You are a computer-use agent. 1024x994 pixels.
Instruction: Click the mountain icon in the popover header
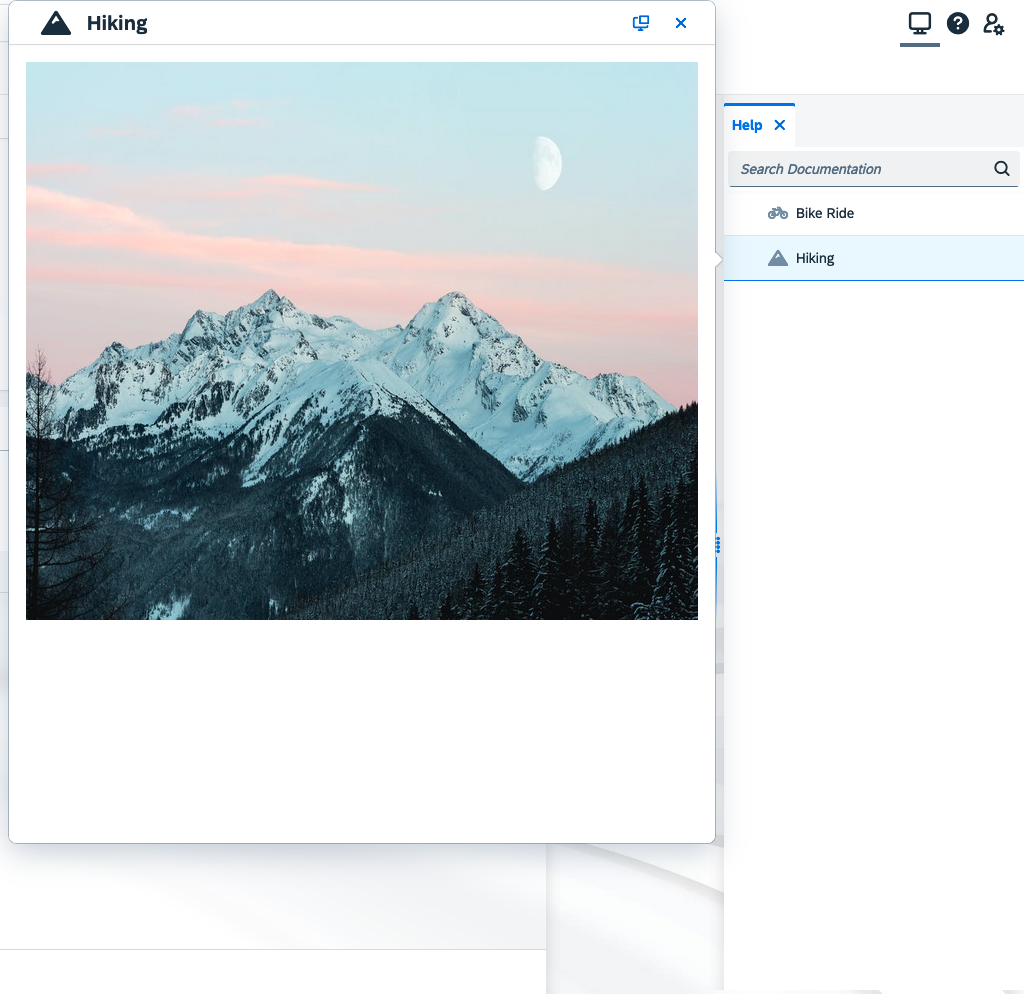click(x=56, y=24)
